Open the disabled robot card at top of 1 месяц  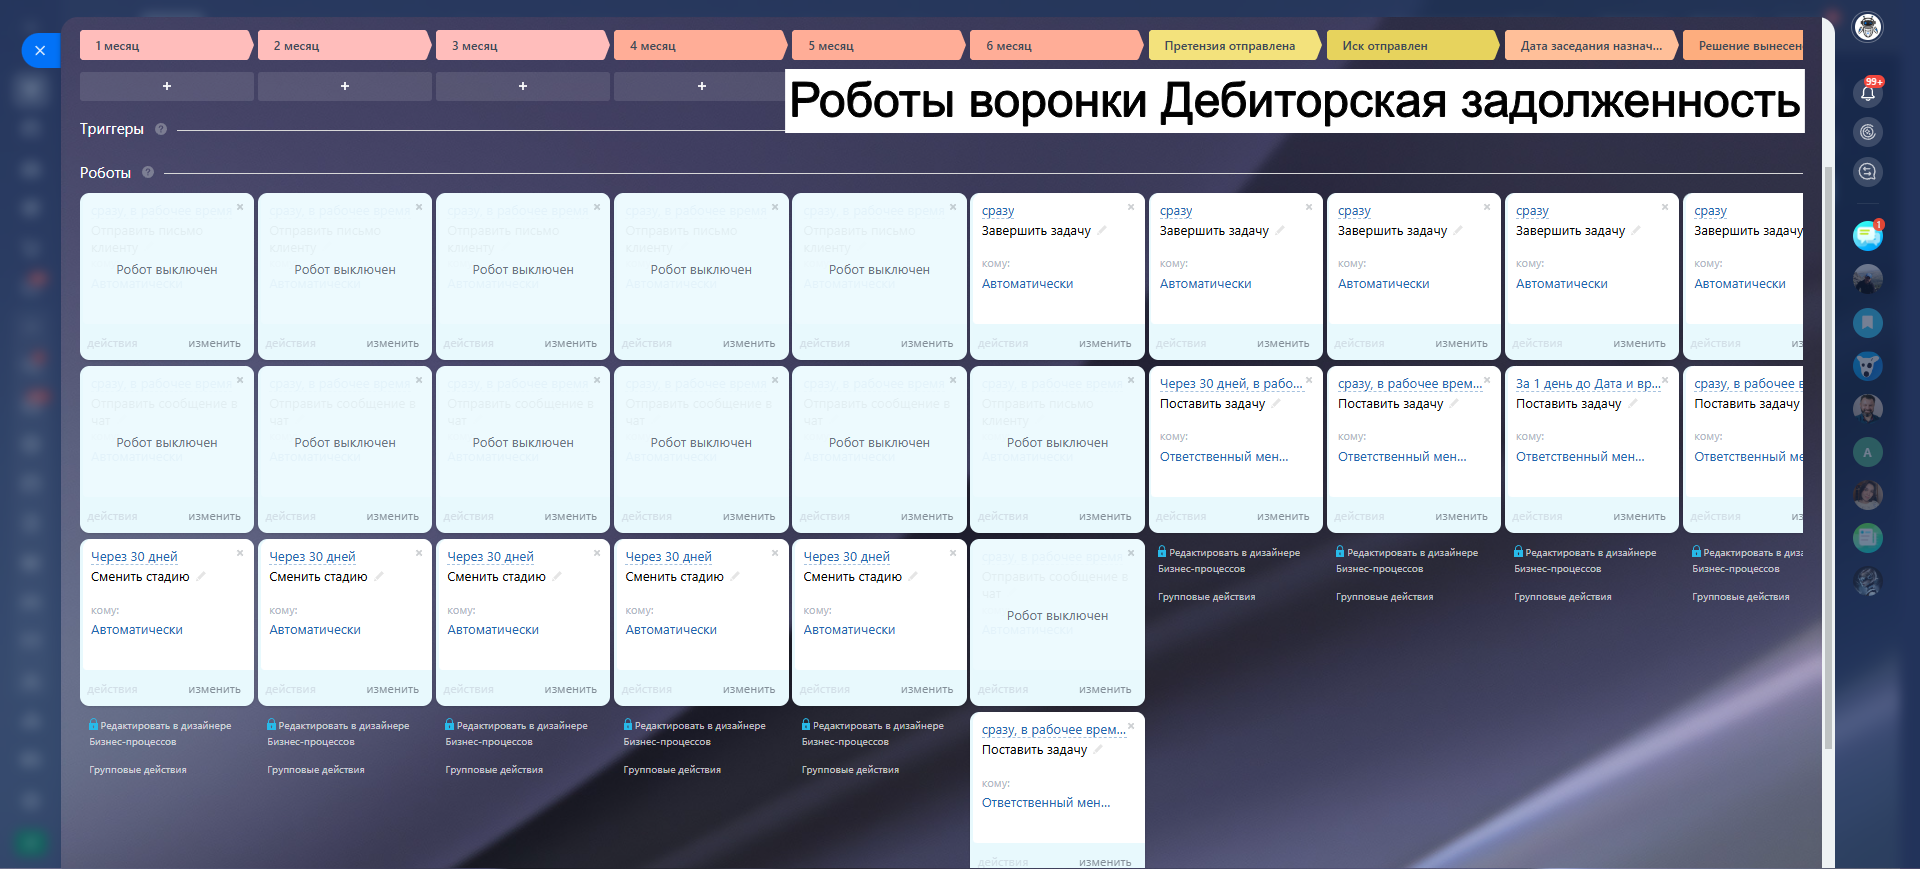(x=167, y=276)
